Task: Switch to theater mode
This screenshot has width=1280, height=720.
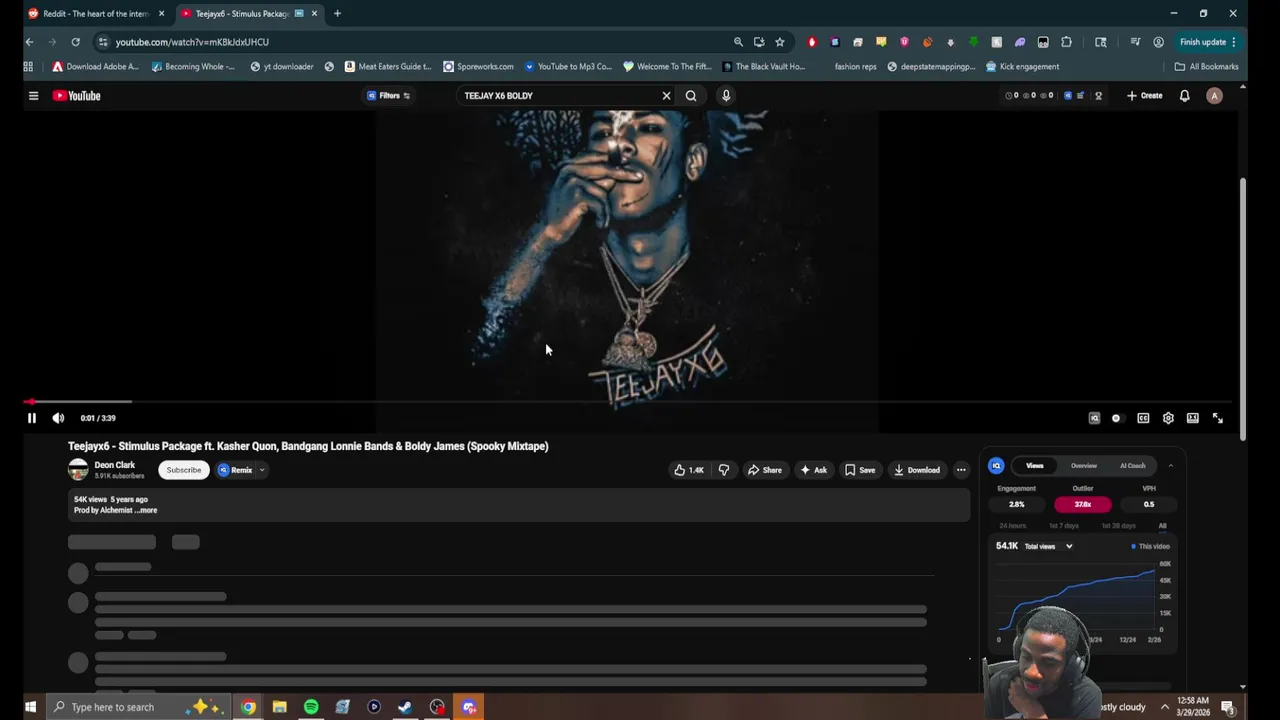Action: [1193, 418]
